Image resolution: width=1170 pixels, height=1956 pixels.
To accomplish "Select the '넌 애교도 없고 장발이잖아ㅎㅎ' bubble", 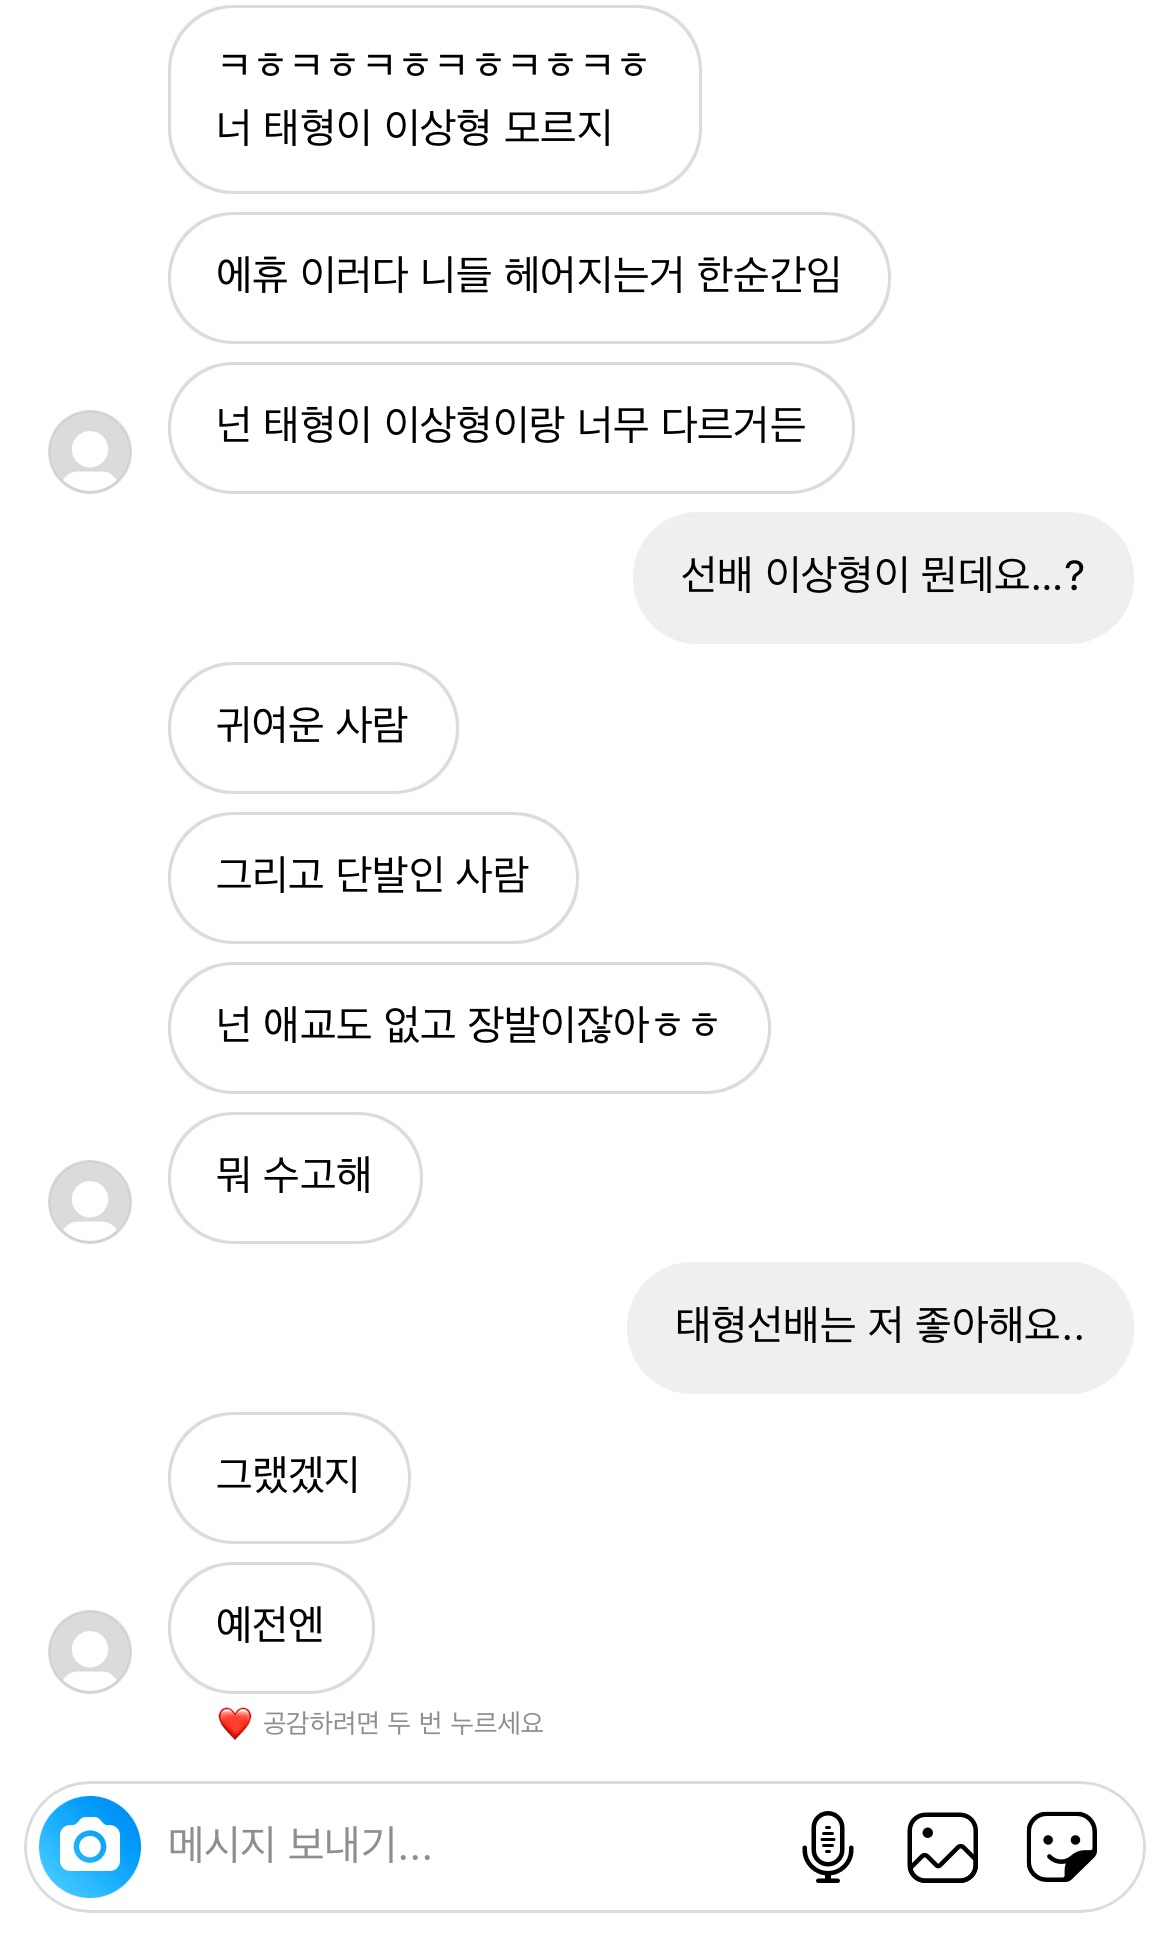I will pyautogui.click(x=469, y=1027).
